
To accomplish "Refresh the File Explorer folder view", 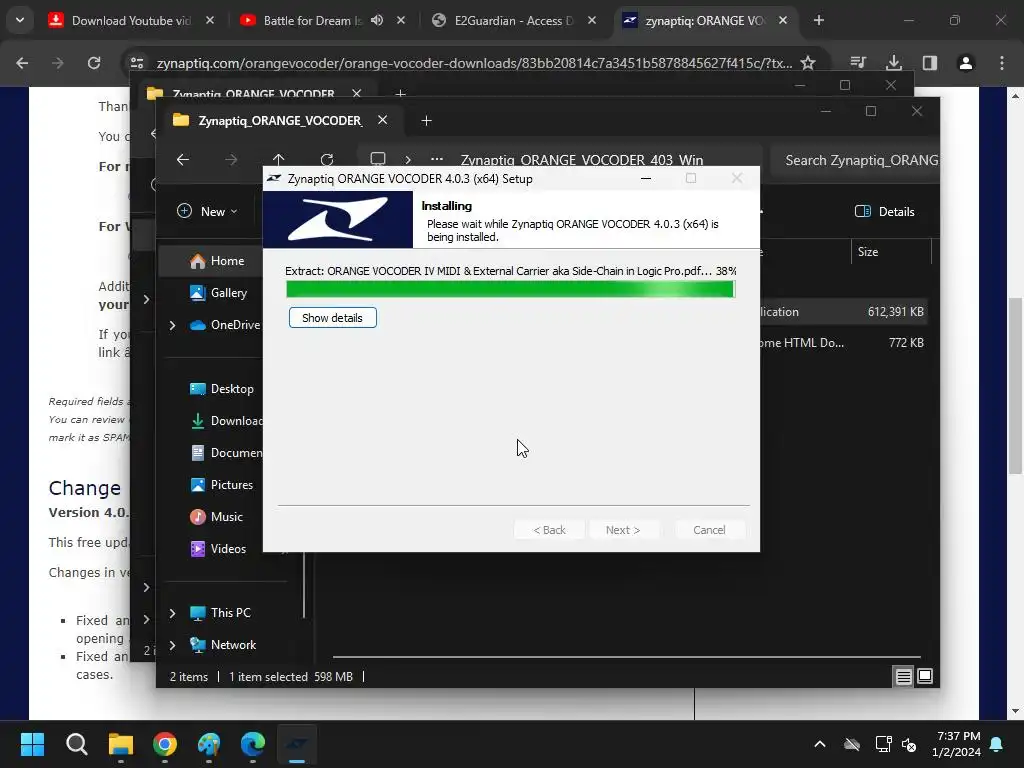I will [327, 159].
